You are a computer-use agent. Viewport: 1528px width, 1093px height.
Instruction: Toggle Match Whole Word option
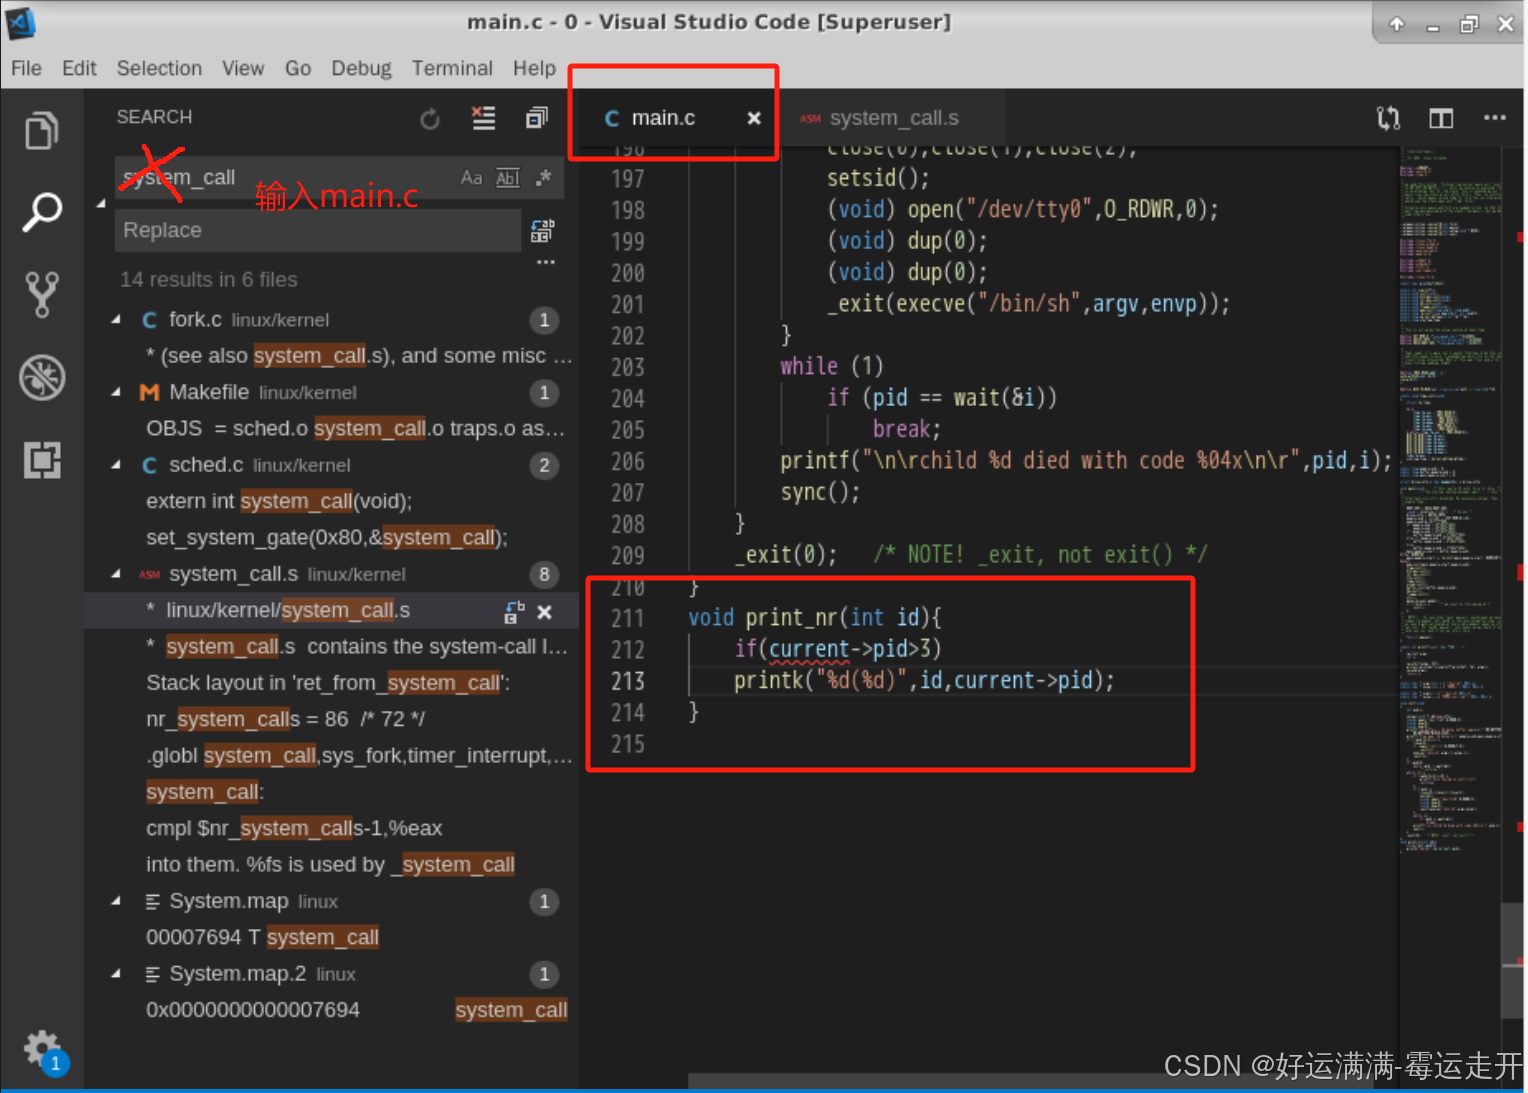click(508, 178)
